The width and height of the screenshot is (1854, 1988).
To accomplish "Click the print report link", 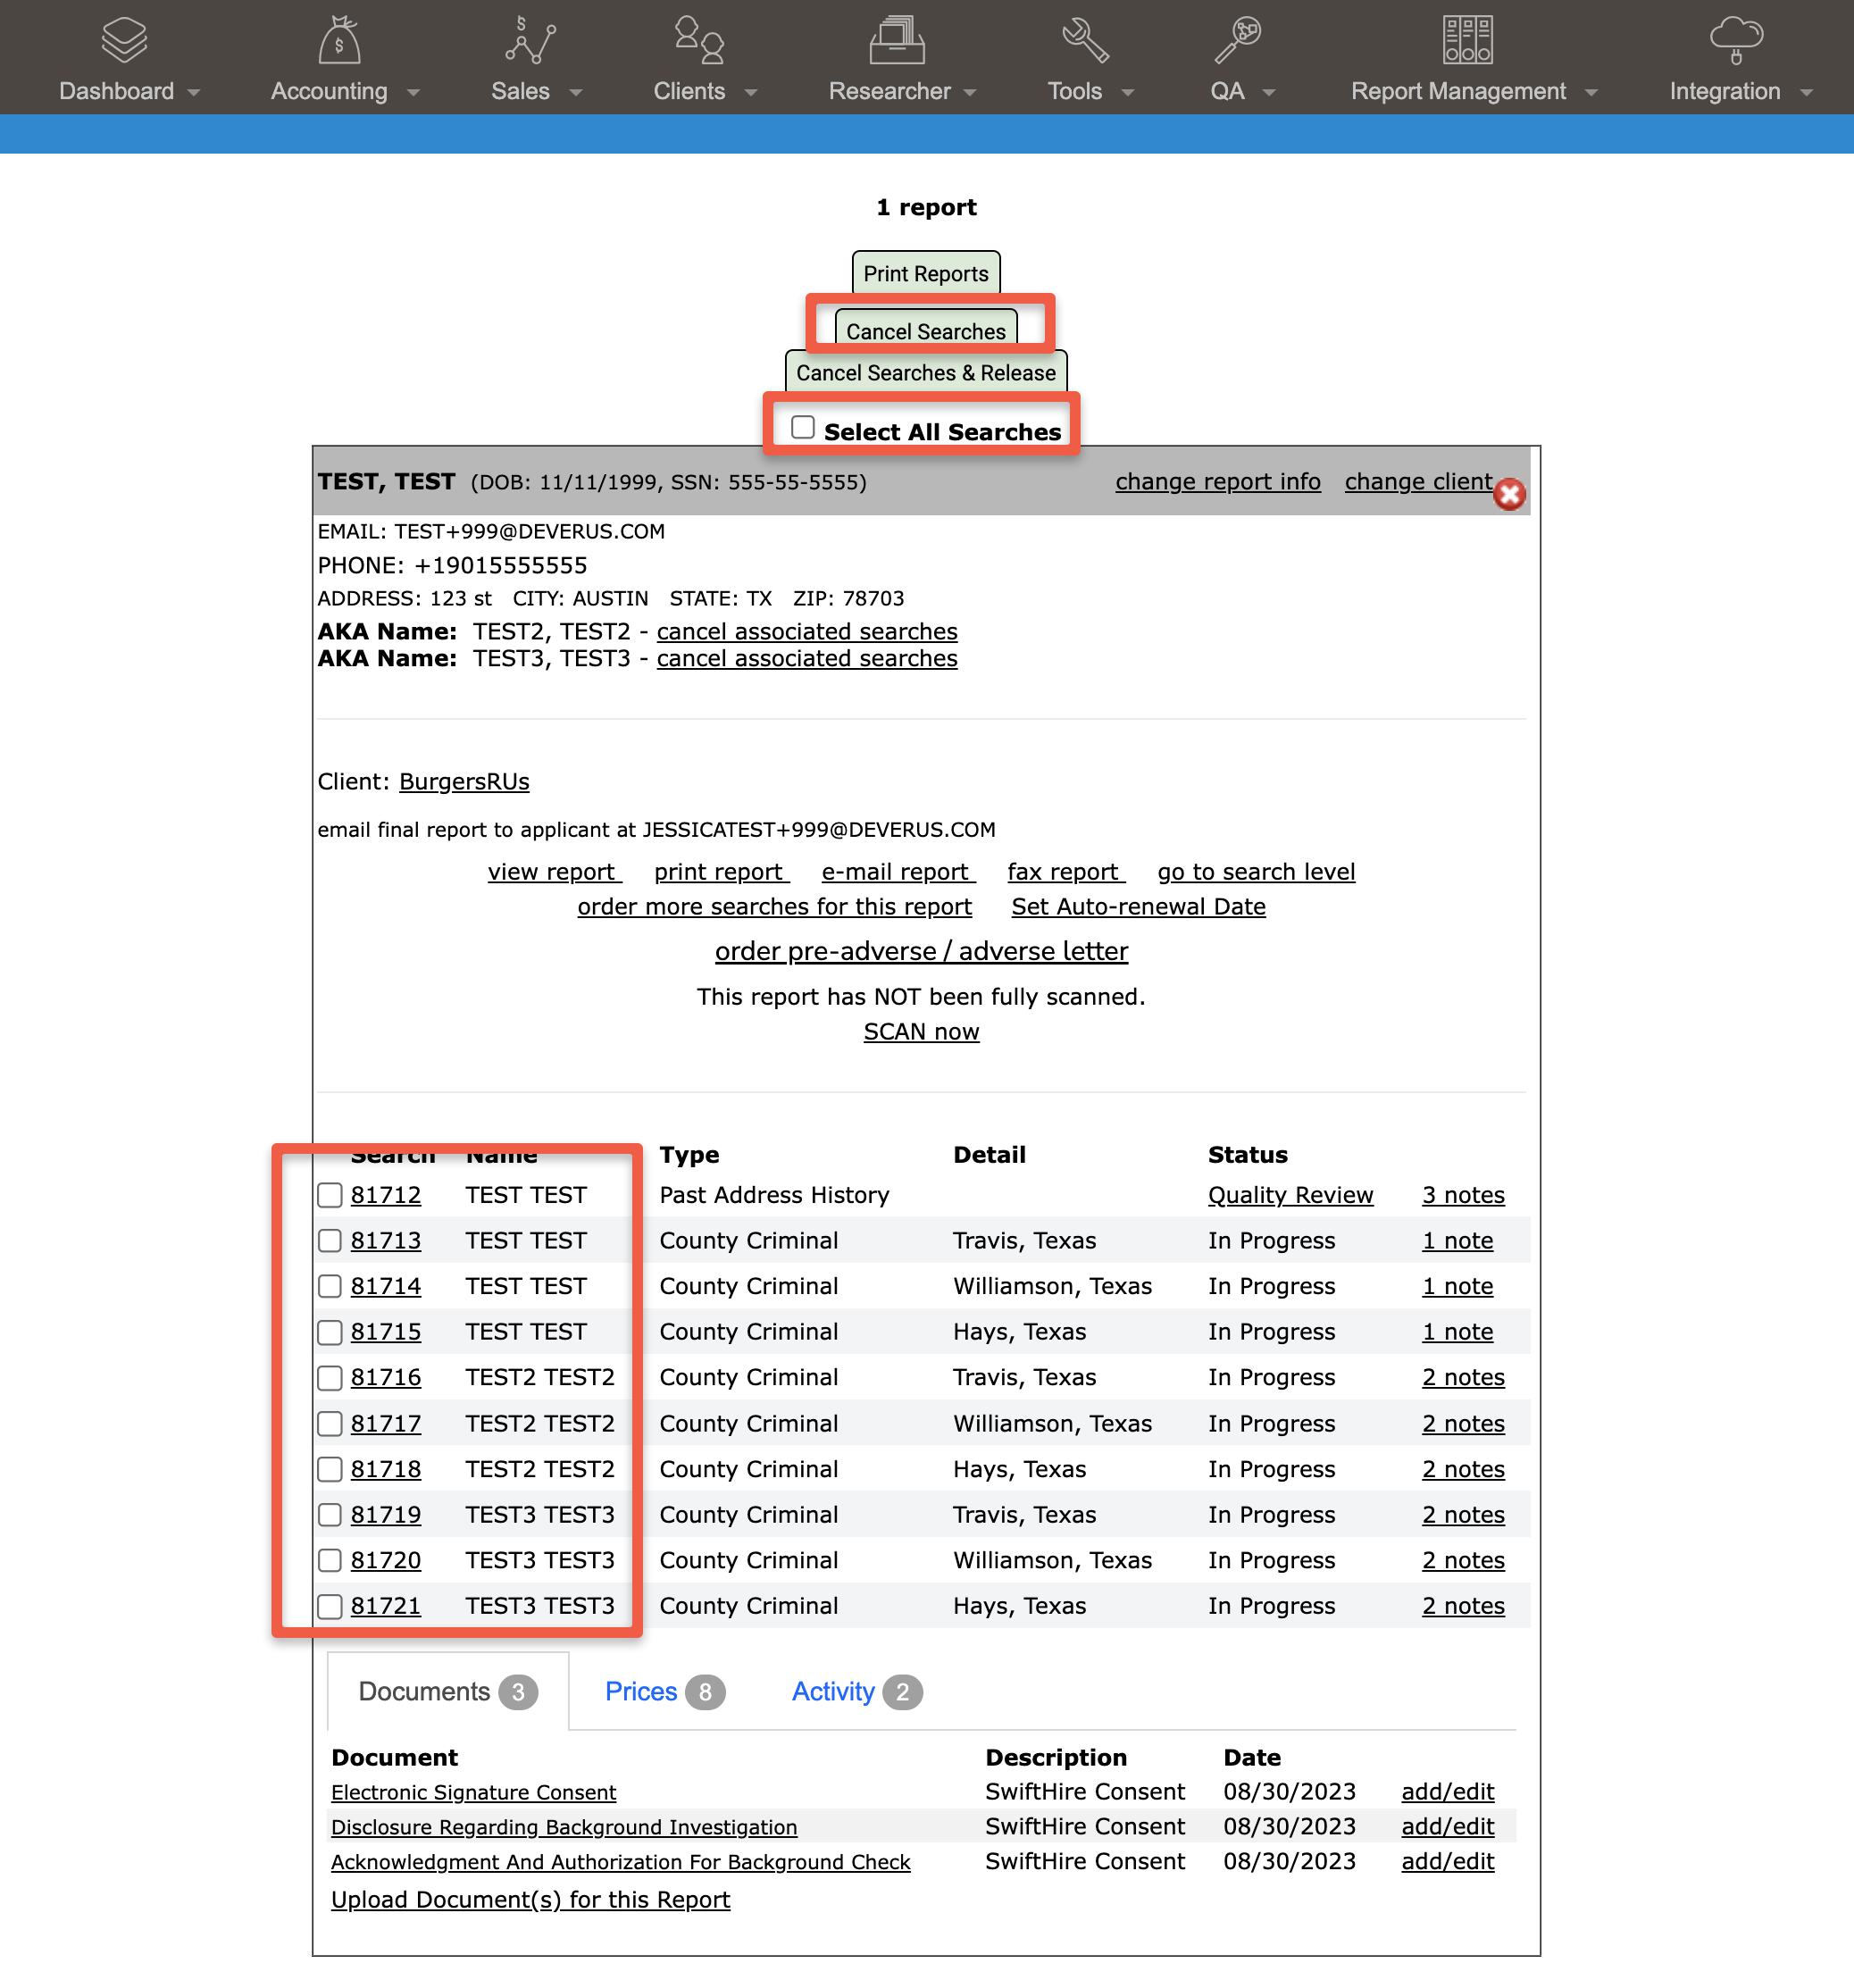I will click(722, 872).
